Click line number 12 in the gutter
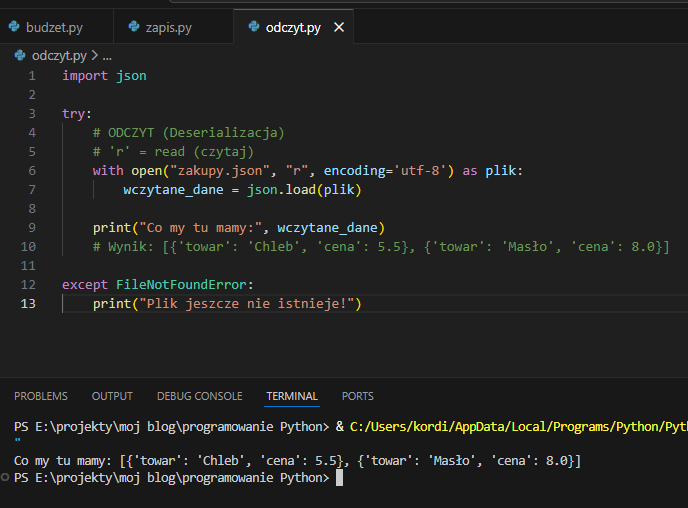This screenshot has height=508, width=688. (29, 284)
